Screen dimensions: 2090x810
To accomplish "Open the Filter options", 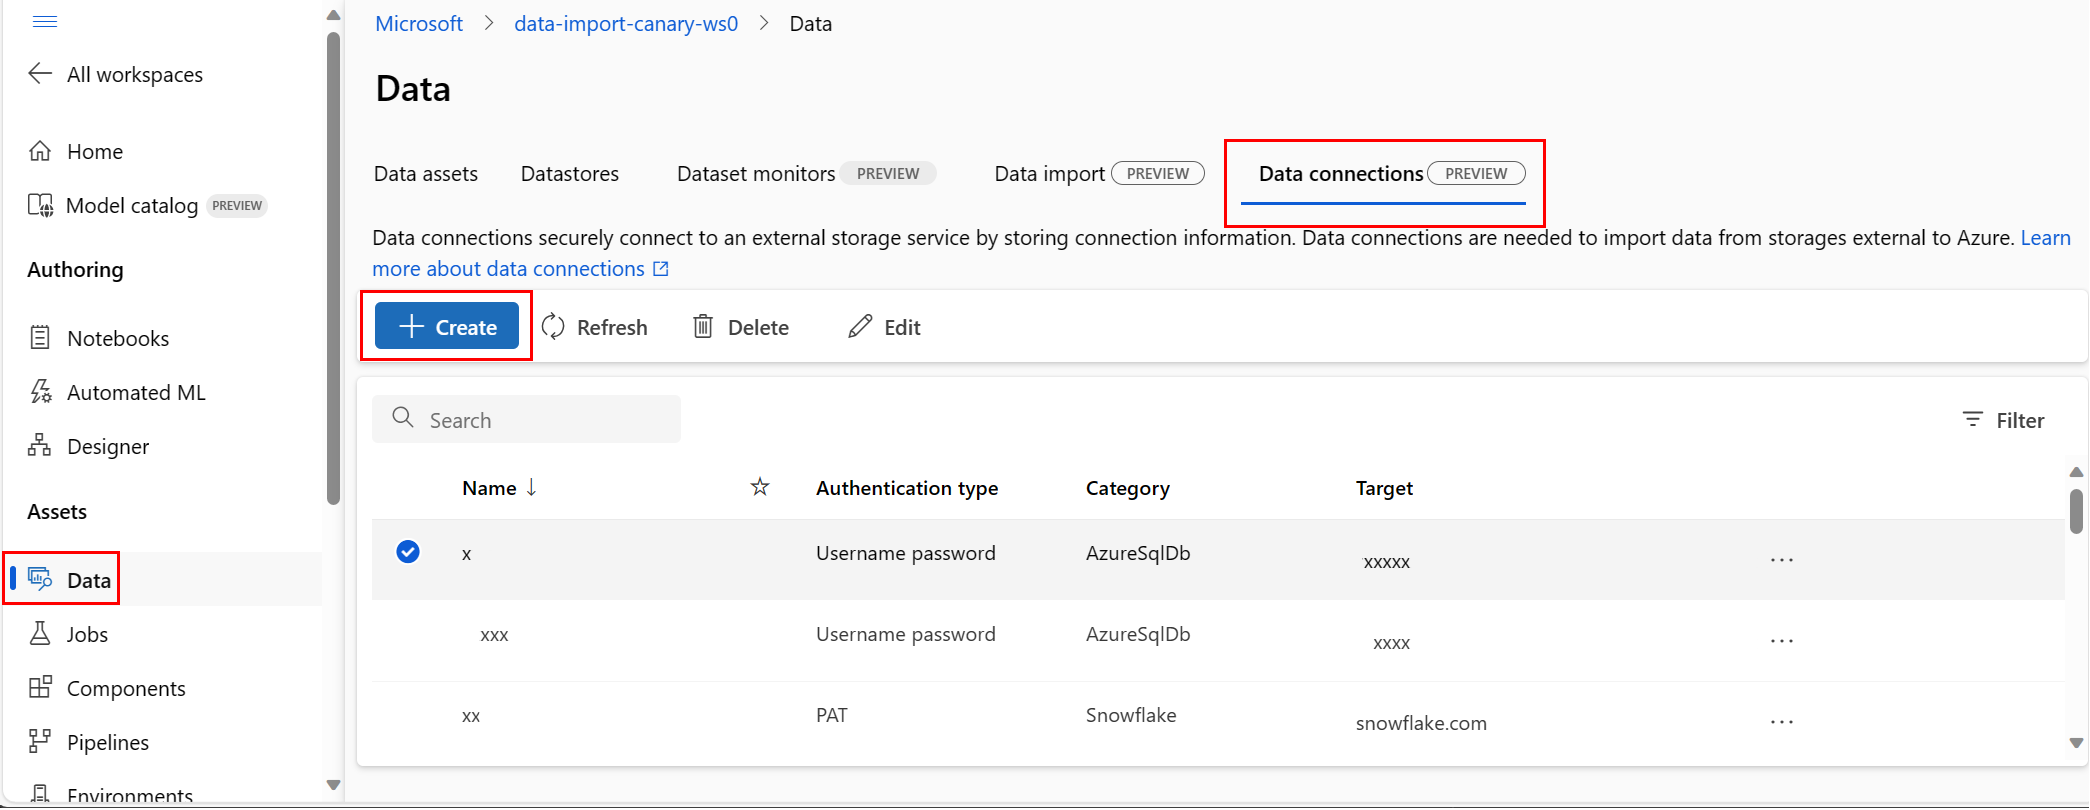I will 2004,421.
